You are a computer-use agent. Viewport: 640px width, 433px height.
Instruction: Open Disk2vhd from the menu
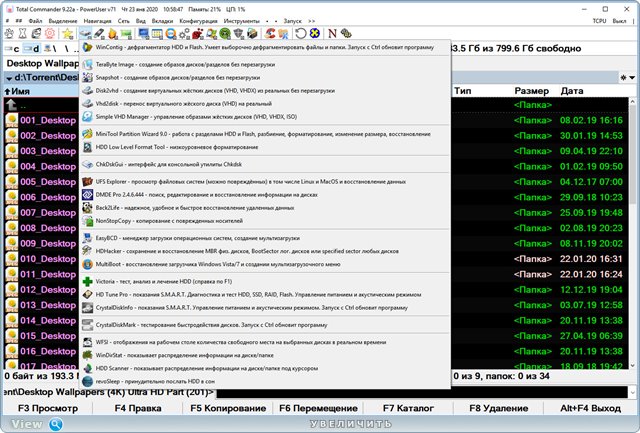click(265, 91)
